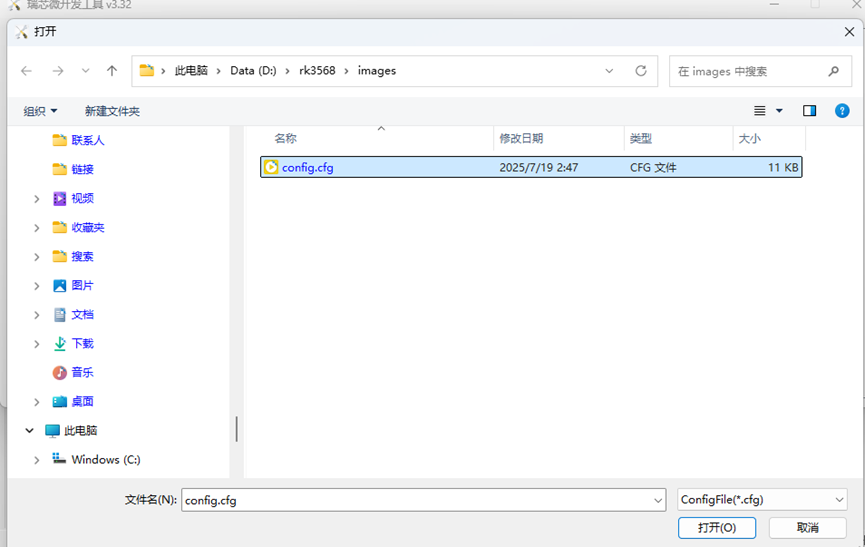Refresh the images folder
Image resolution: width=865 pixels, height=547 pixels.
tap(640, 71)
